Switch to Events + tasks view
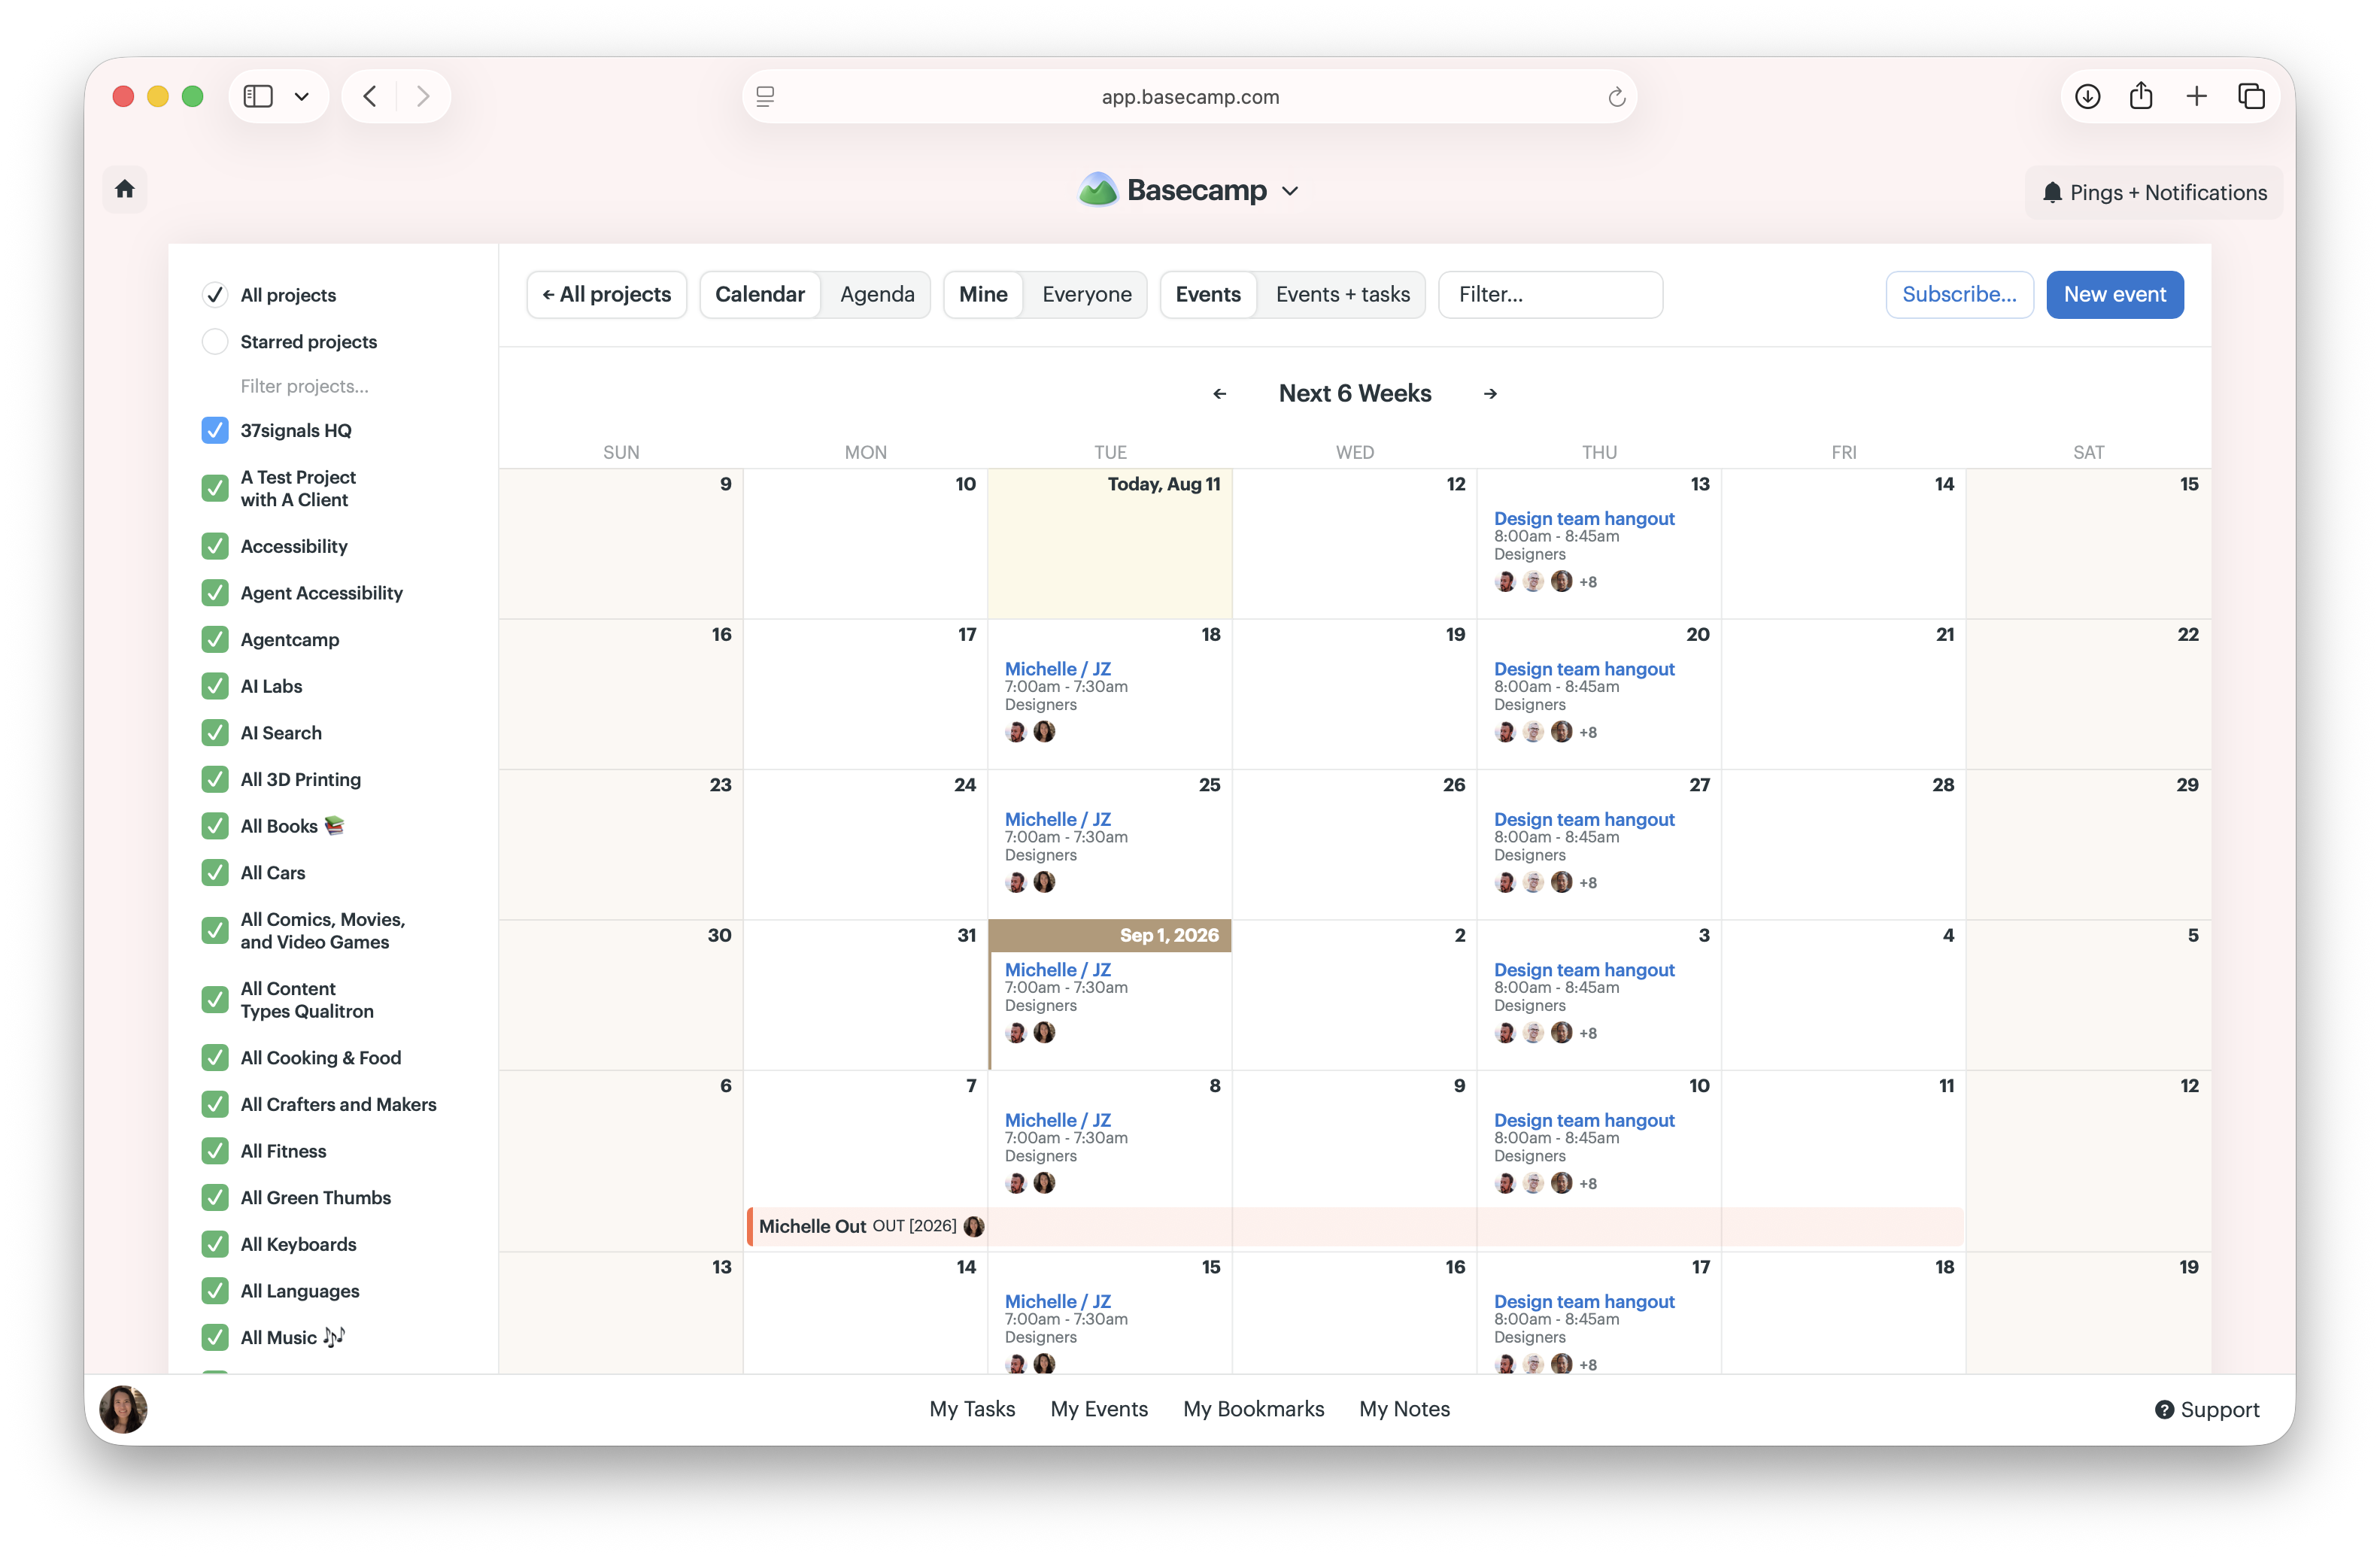This screenshot has height=1557, width=2380. pos(1342,294)
